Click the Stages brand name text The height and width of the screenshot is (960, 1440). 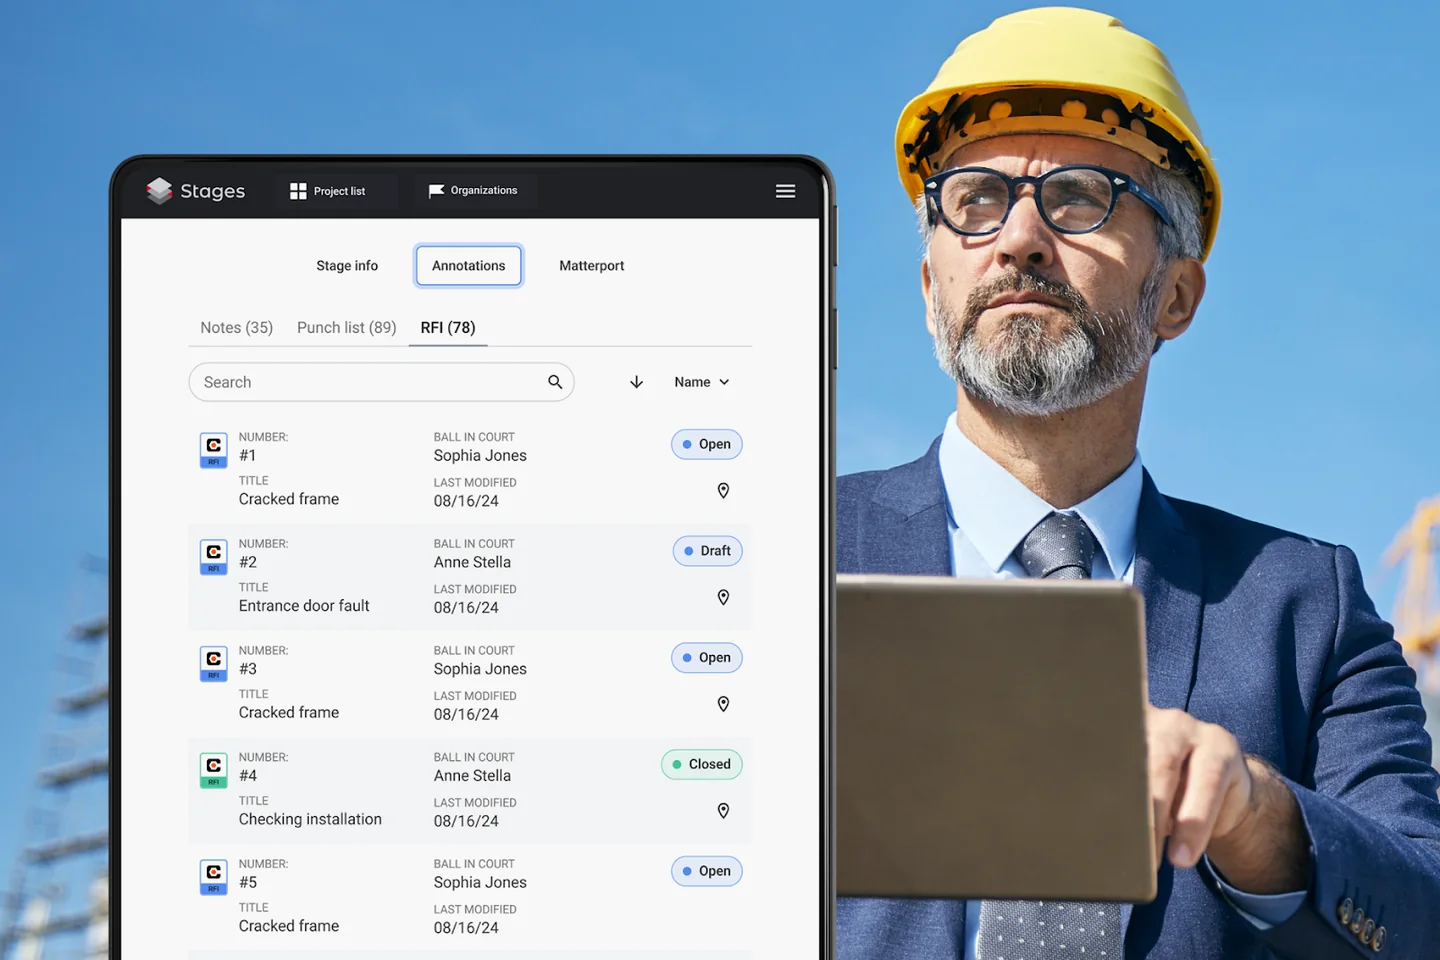(212, 191)
